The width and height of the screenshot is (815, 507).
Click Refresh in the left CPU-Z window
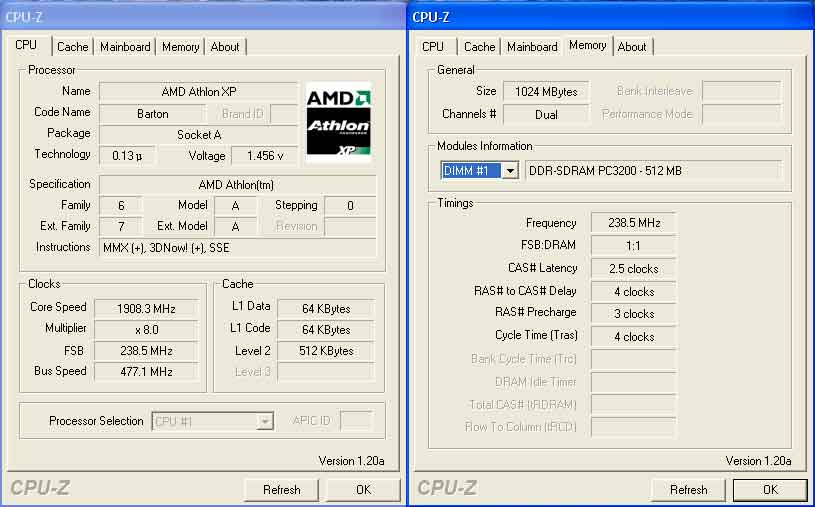click(x=281, y=490)
